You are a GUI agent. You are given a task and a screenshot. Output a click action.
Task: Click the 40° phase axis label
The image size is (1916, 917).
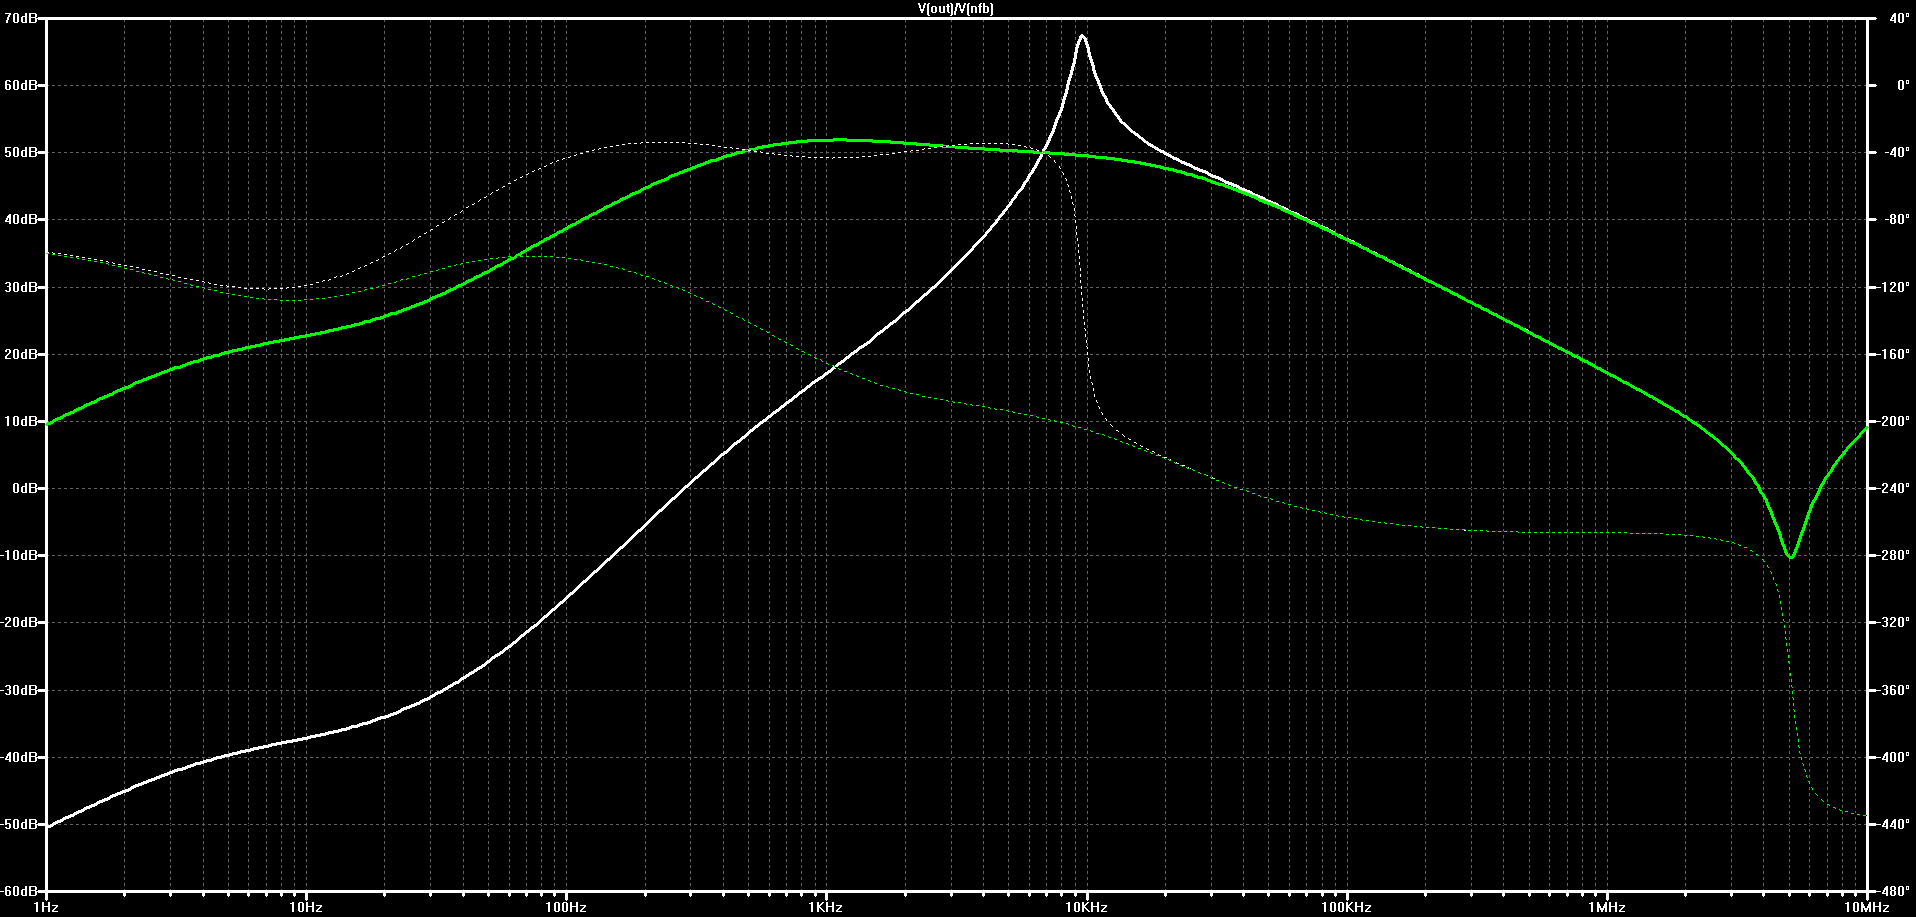pos(1898,18)
